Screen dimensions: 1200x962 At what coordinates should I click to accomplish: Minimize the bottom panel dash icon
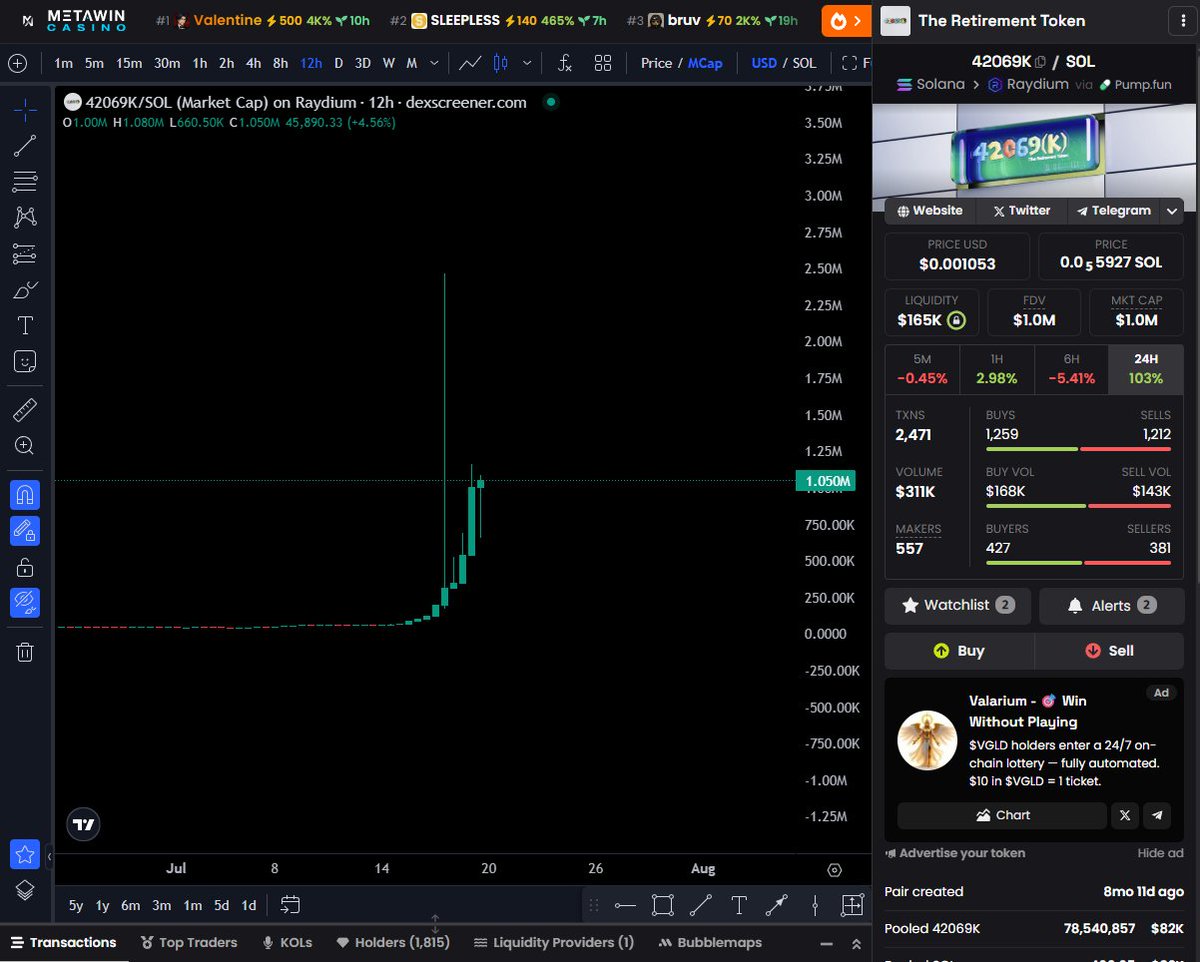point(825,943)
